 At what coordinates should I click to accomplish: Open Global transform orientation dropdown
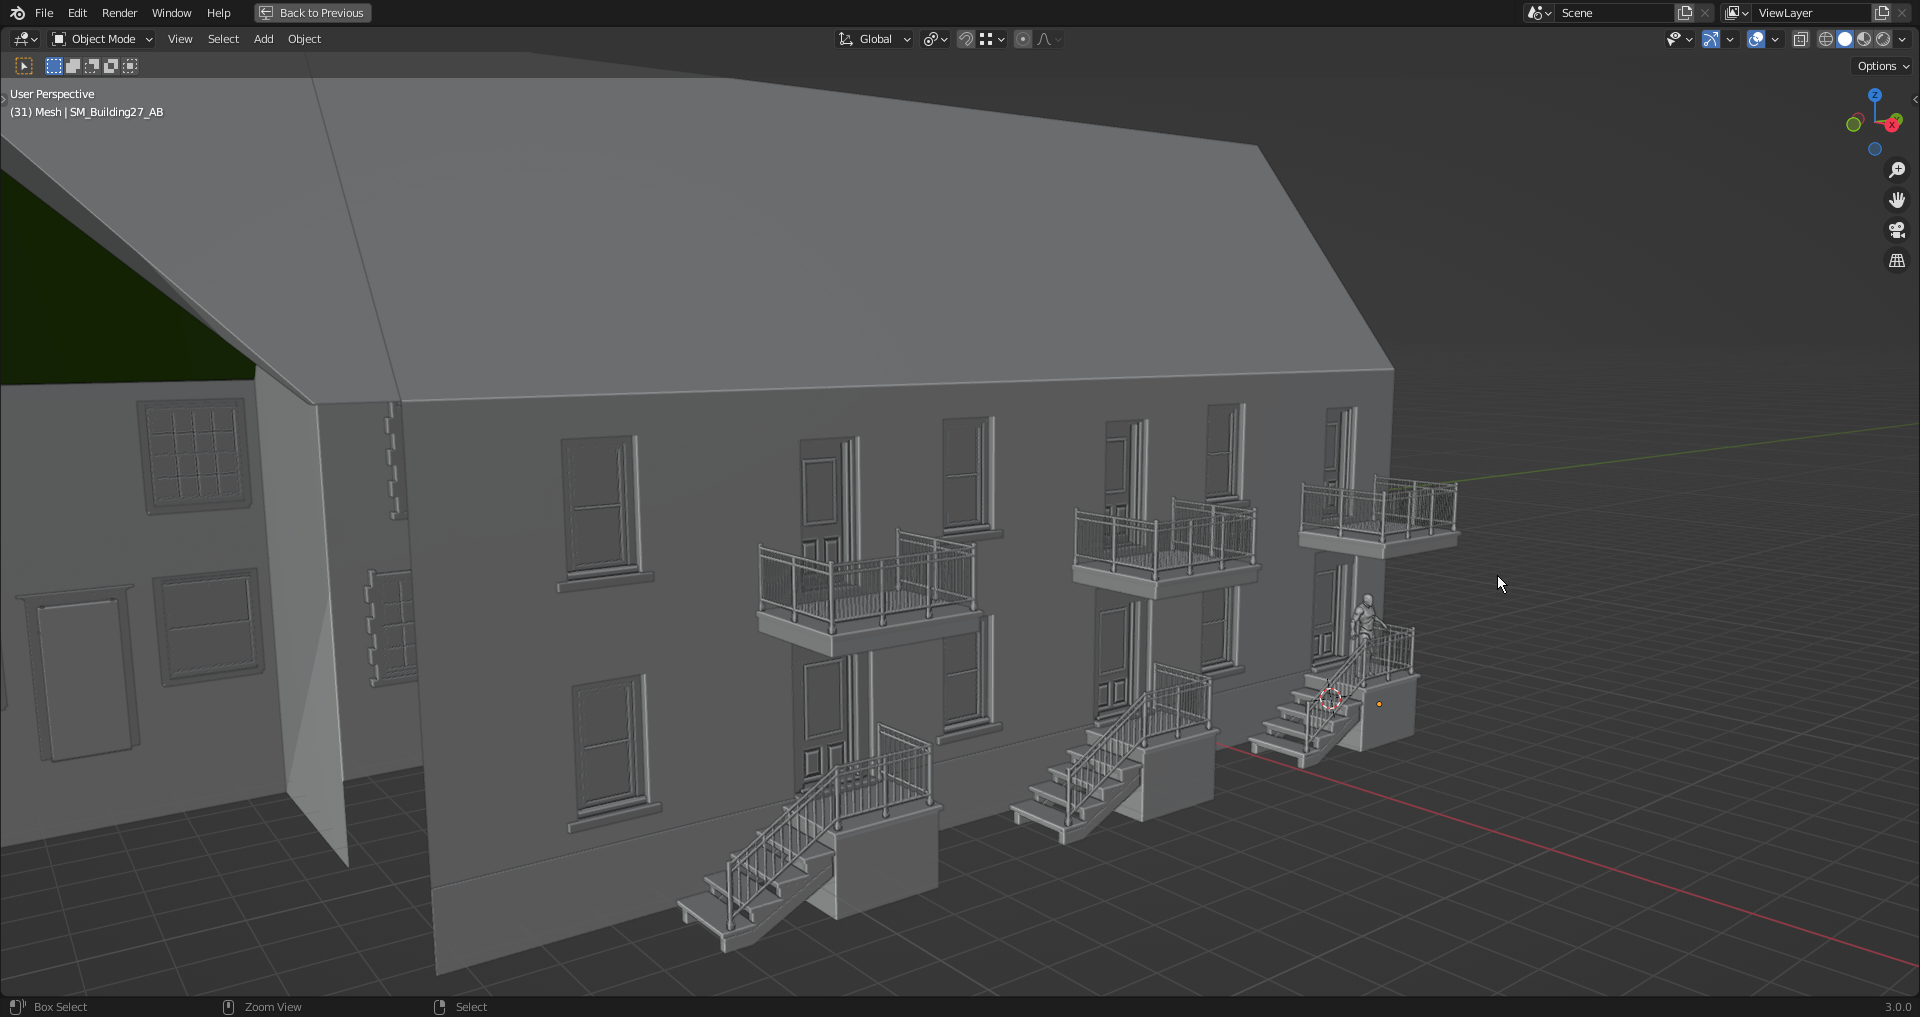[x=875, y=39]
